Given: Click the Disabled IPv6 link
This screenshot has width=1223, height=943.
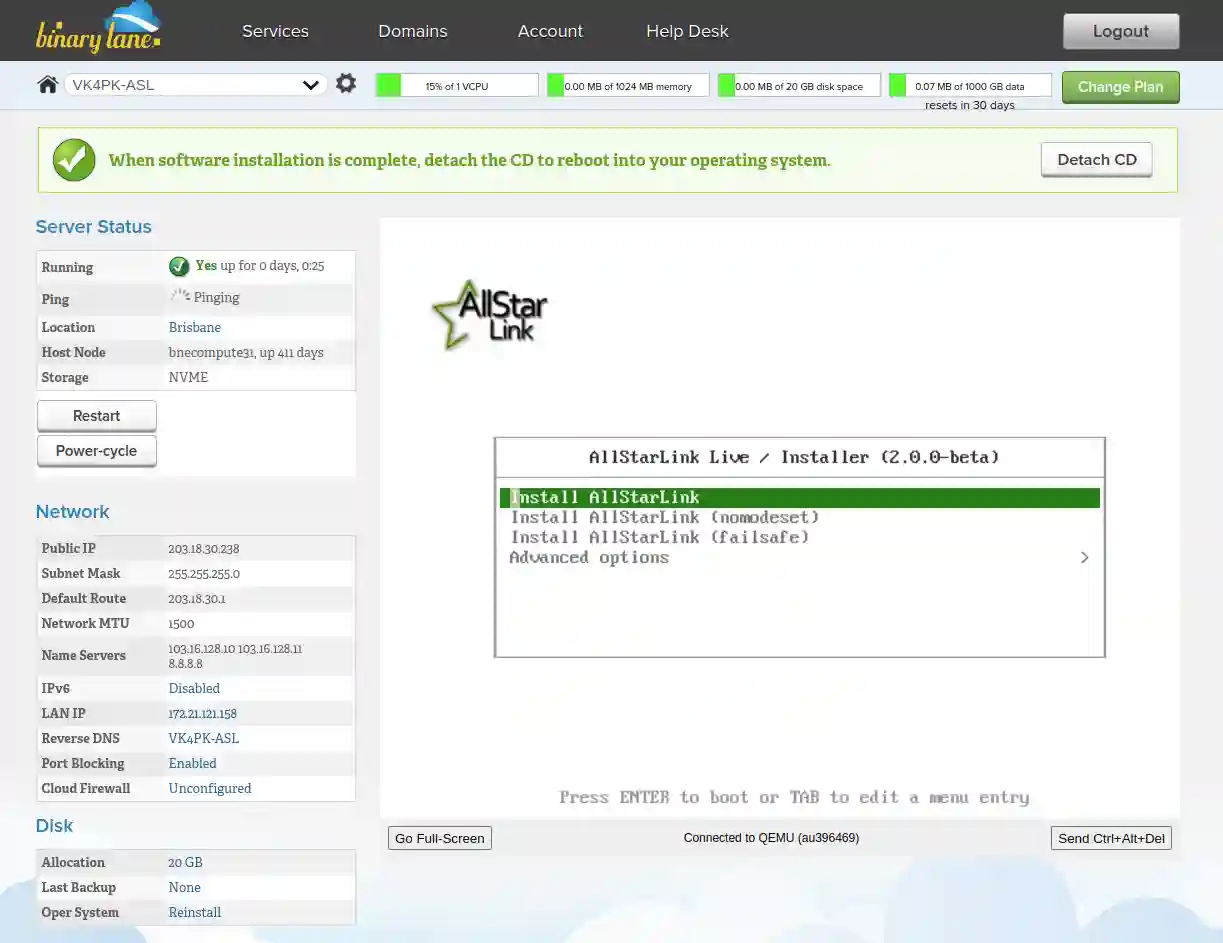Looking at the screenshot, I should pyautogui.click(x=194, y=688).
